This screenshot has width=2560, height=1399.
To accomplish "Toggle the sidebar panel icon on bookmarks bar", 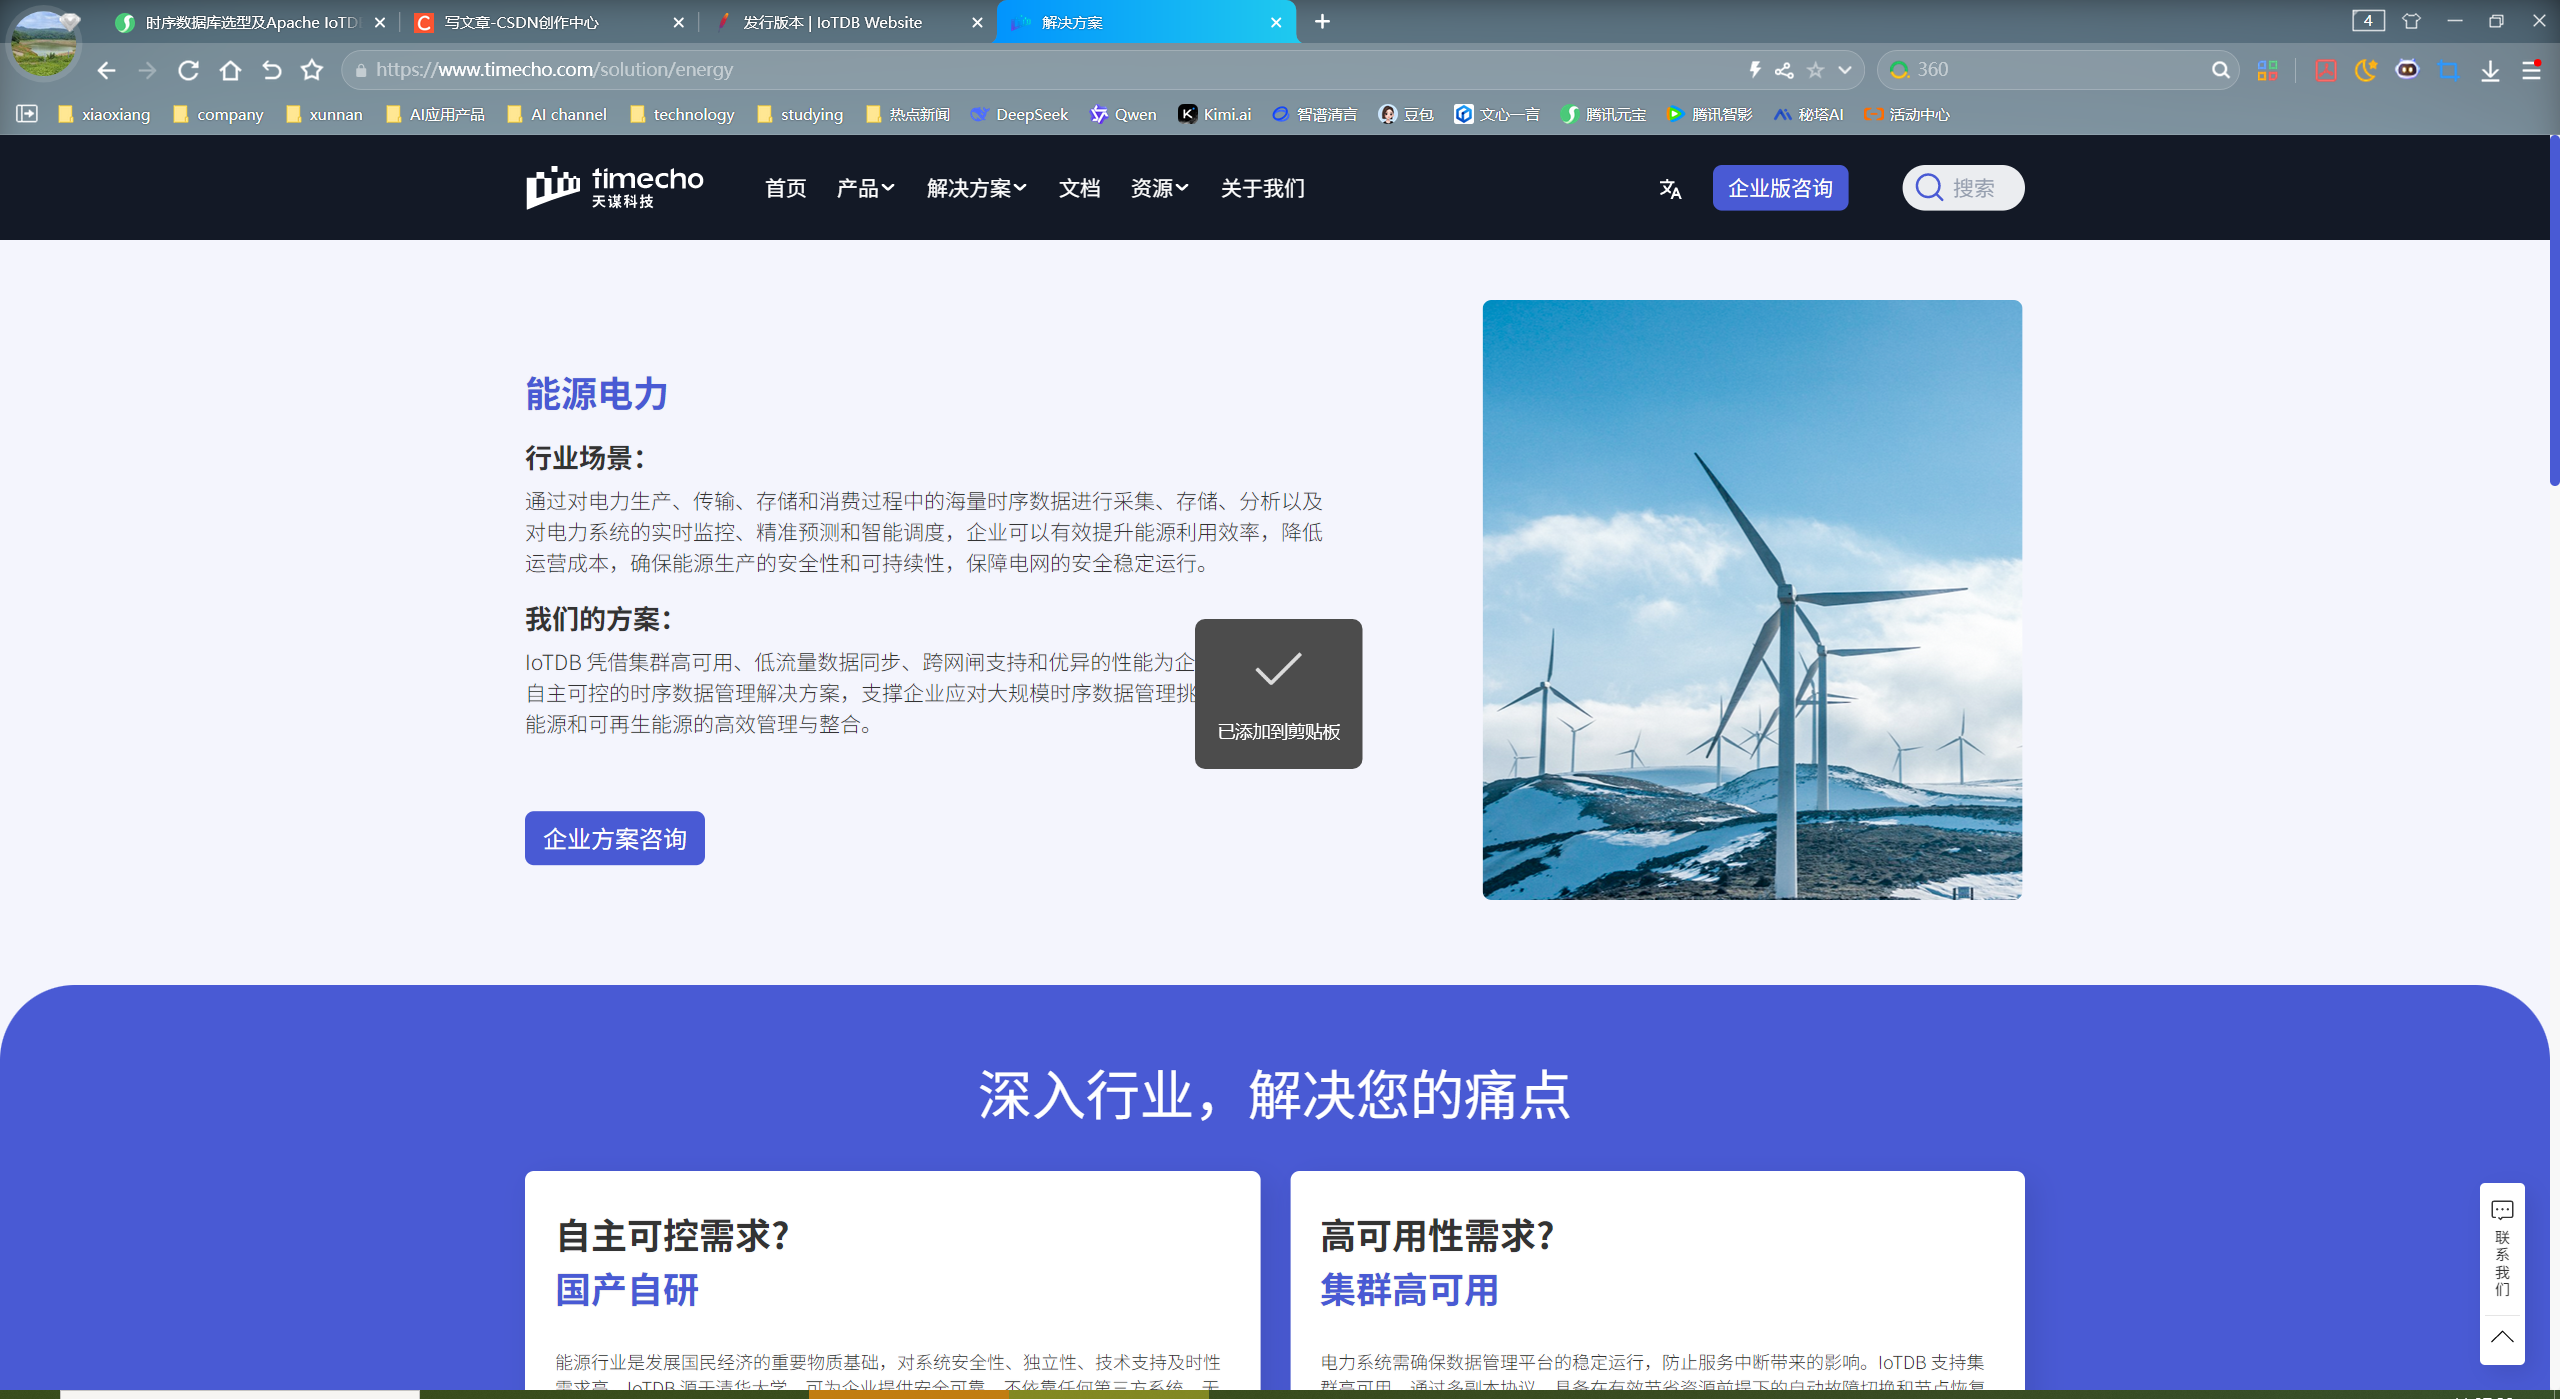I will coord(27,114).
